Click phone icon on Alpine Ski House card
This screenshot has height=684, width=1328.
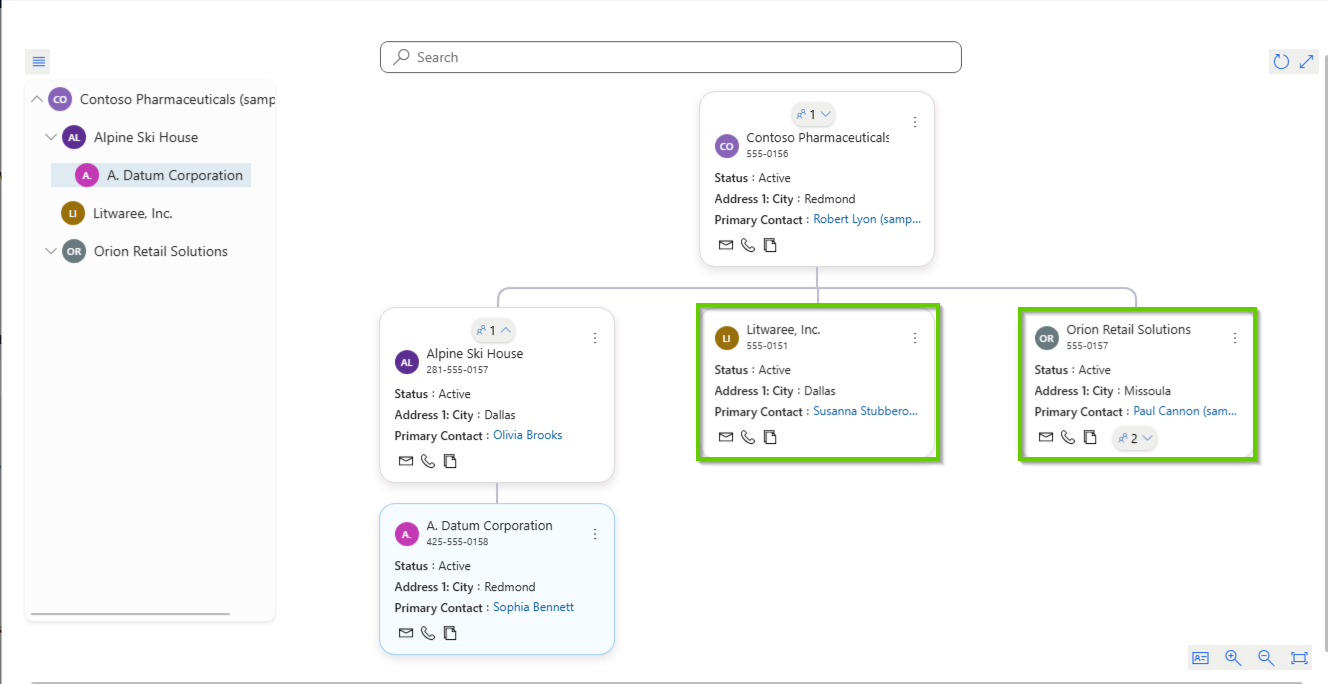(x=428, y=461)
